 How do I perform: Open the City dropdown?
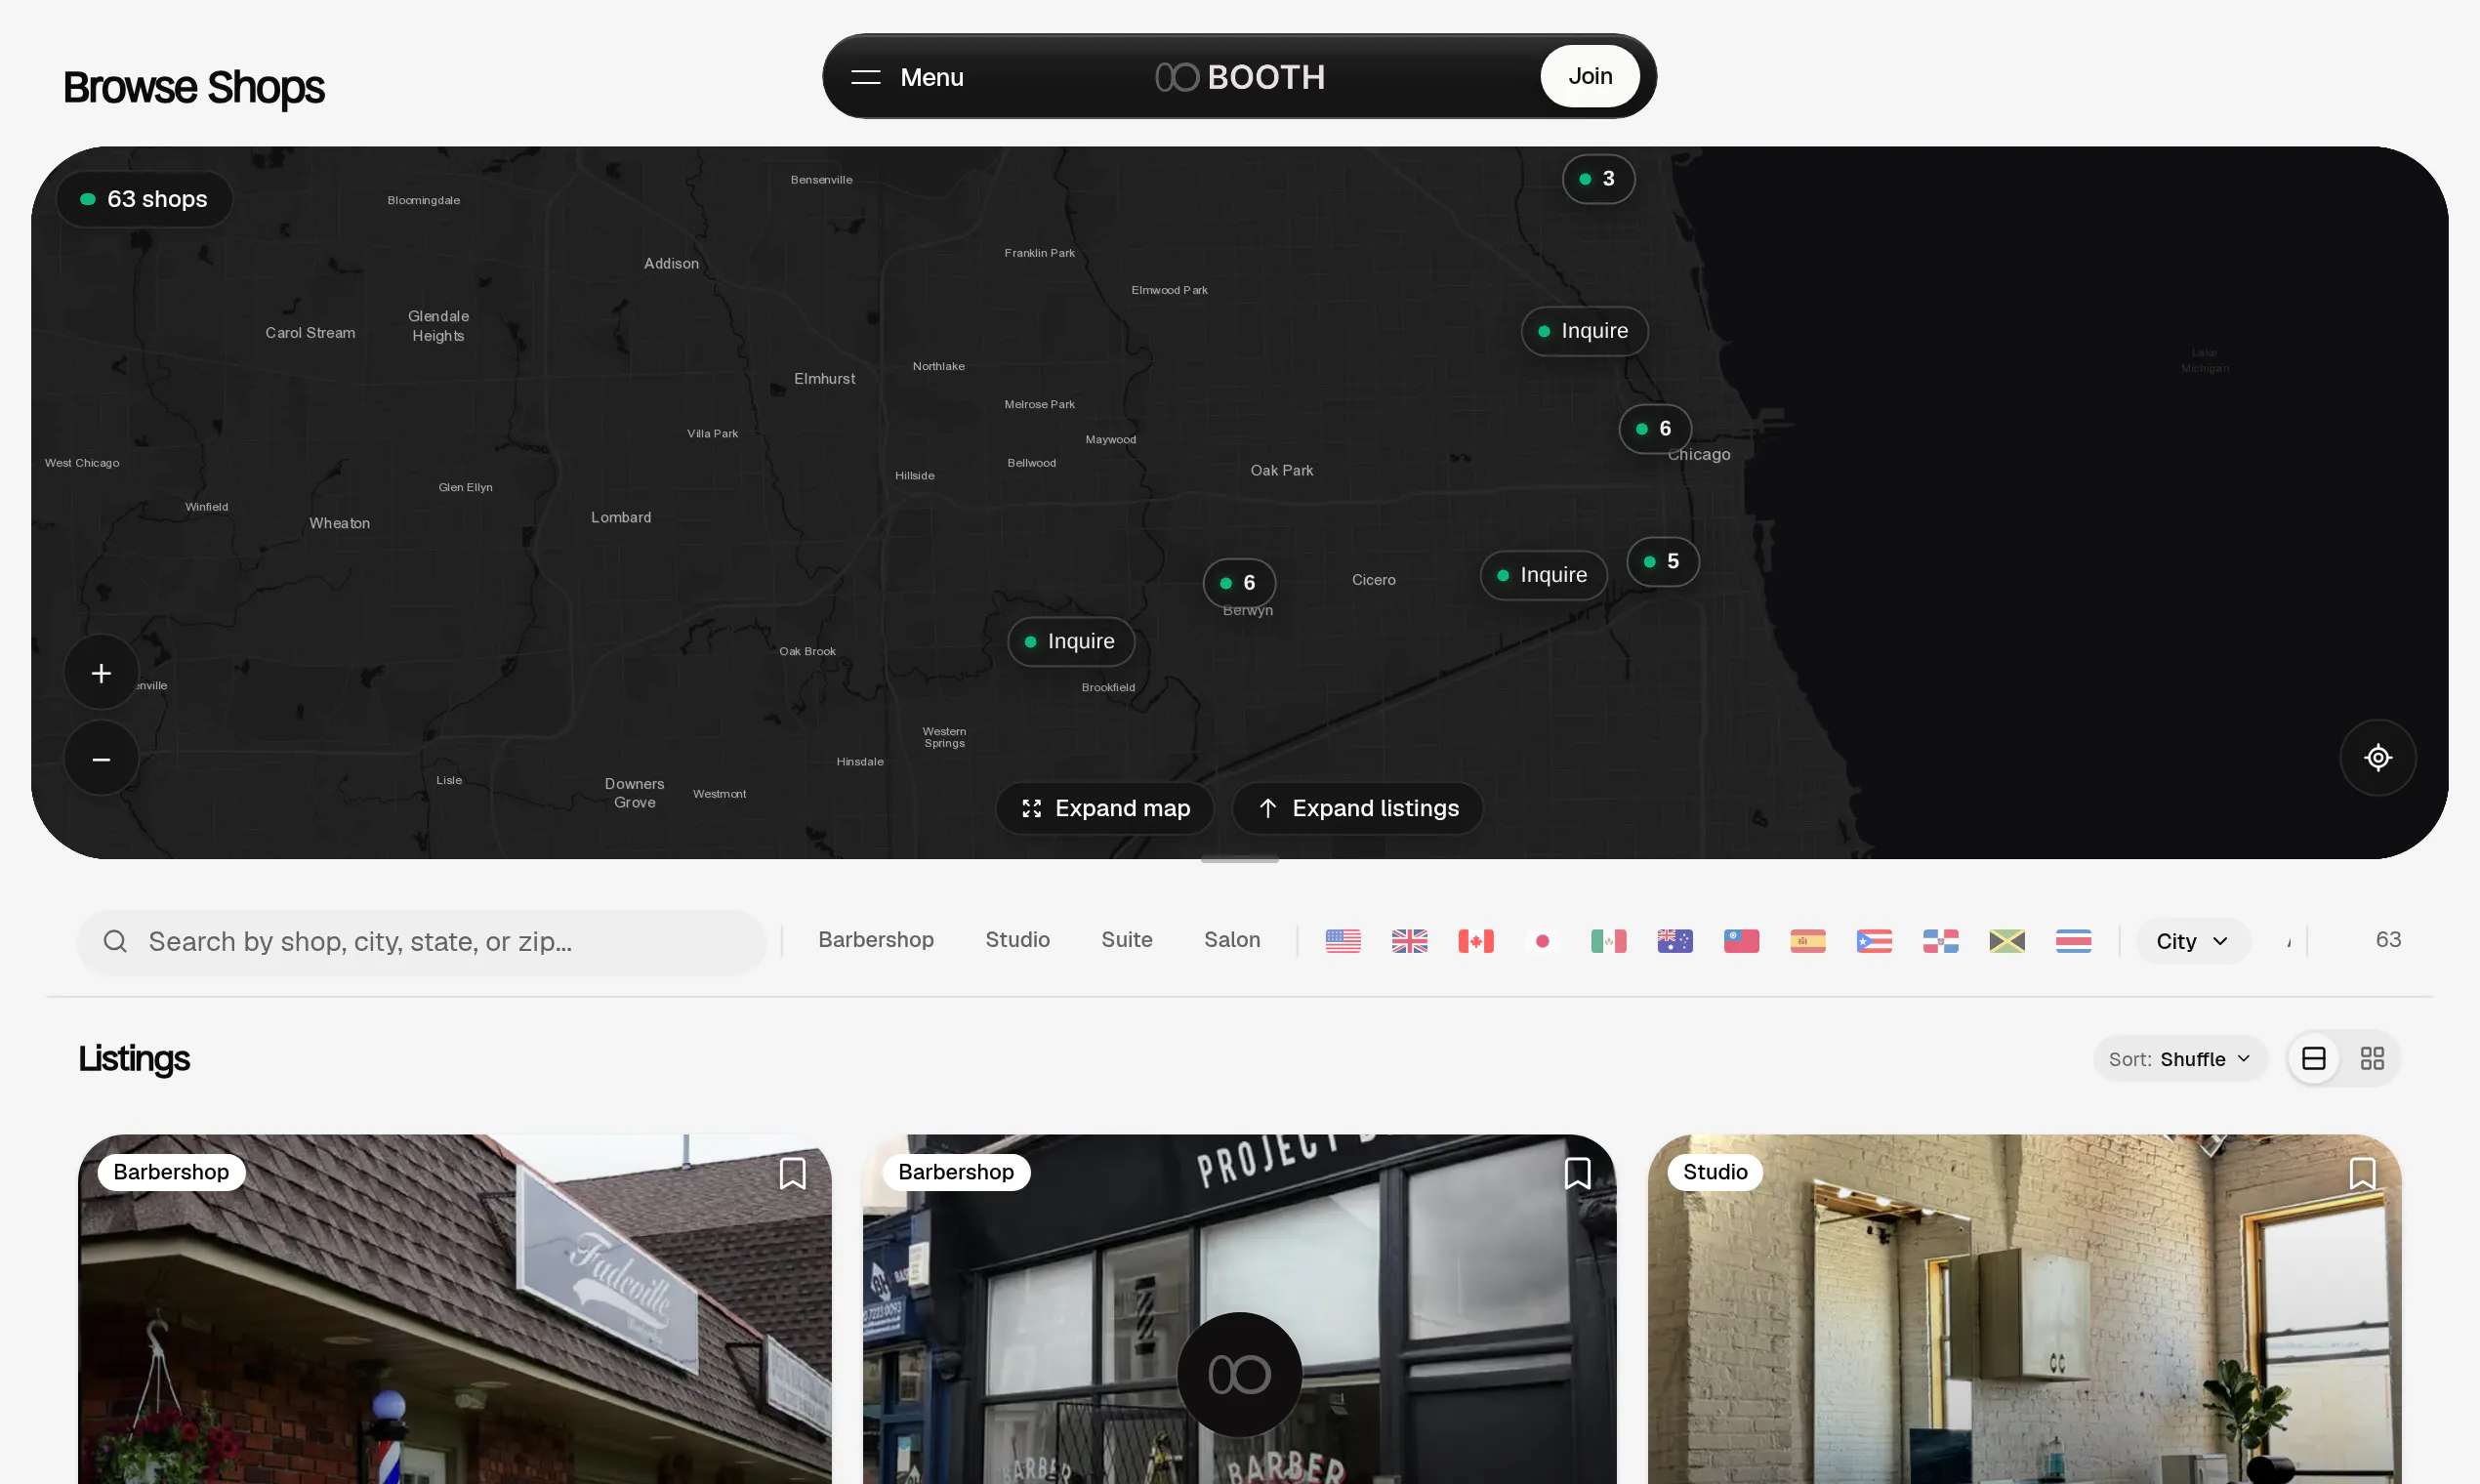2193,941
